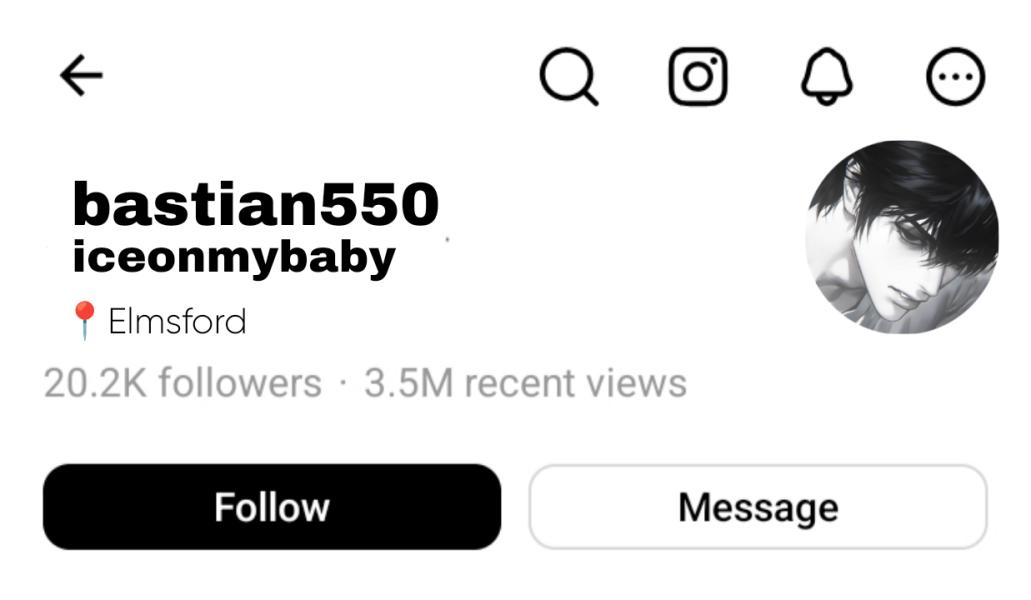Click the black Follow pill button
Screen dimensions: 1031x600
click(x=272, y=507)
